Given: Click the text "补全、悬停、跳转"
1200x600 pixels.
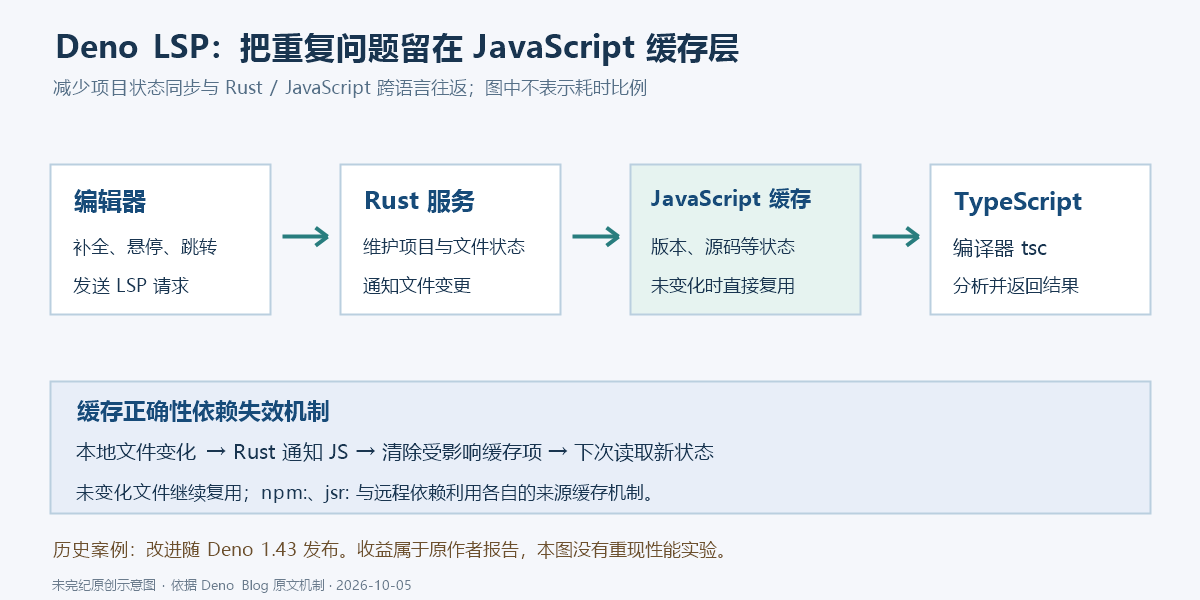Looking at the screenshot, I should pyautogui.click(x=145, y=247).
